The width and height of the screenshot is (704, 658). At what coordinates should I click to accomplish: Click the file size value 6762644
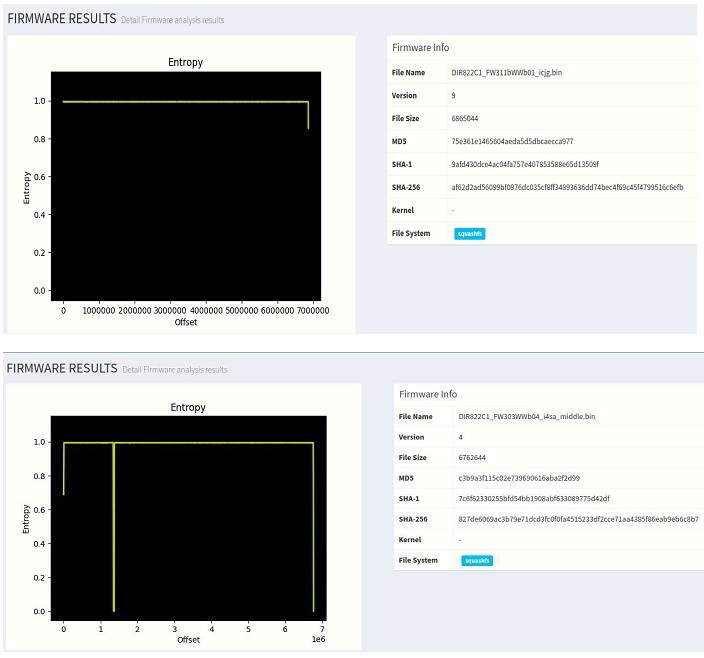[473, 457]
